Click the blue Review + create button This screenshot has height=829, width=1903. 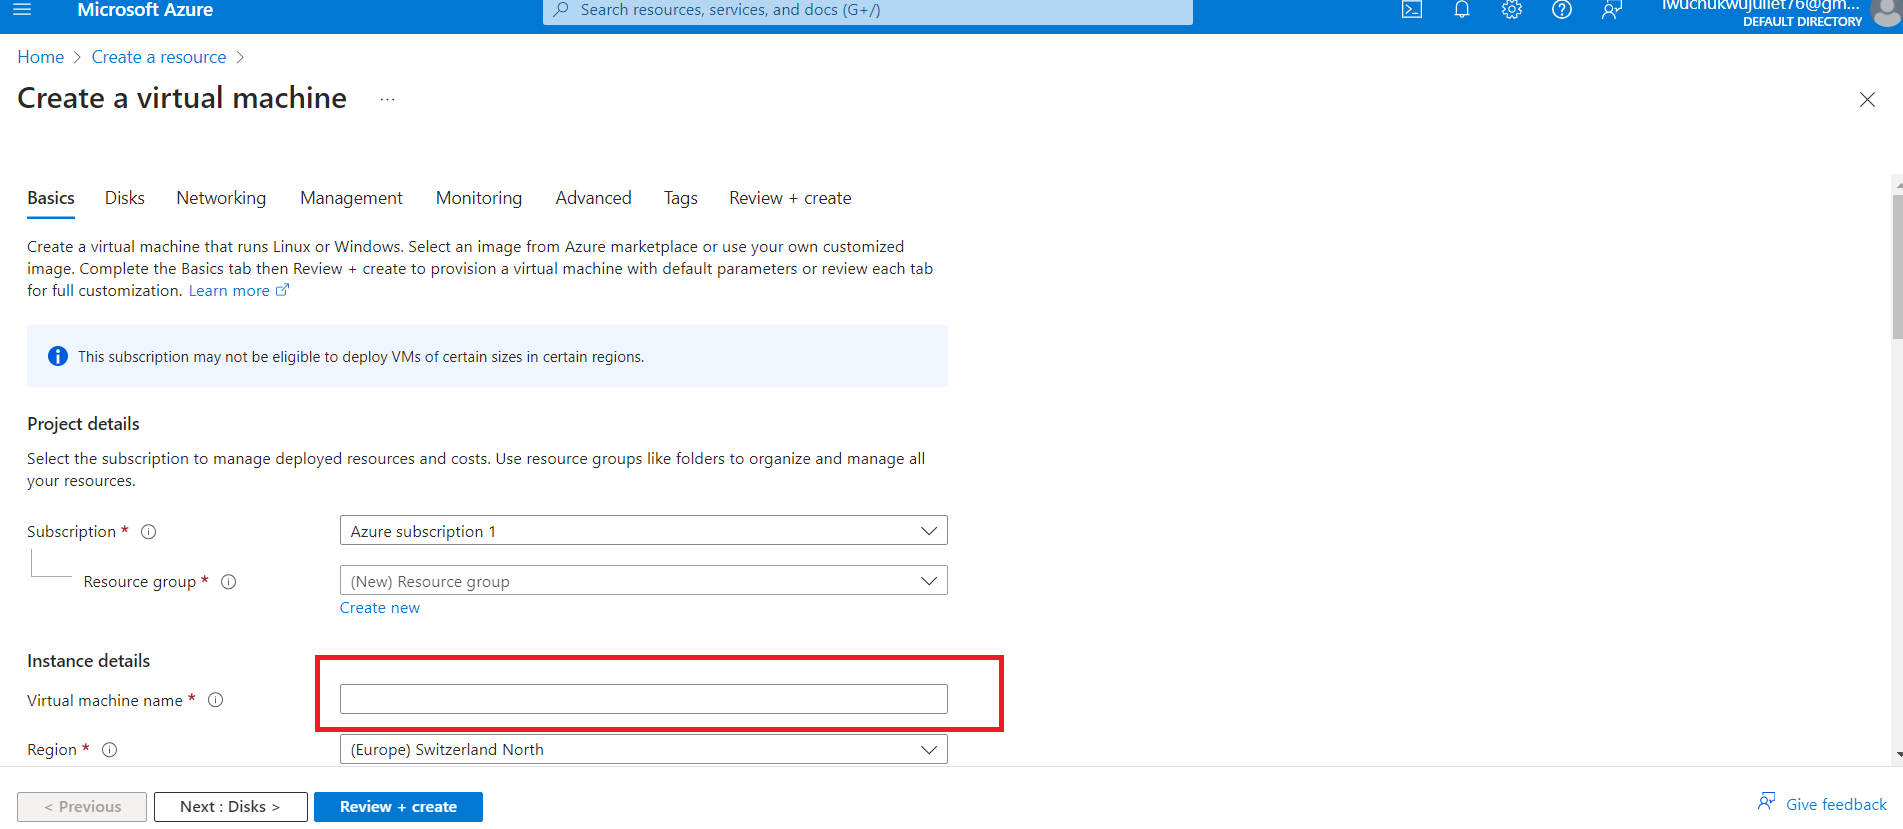pos(398,807)
